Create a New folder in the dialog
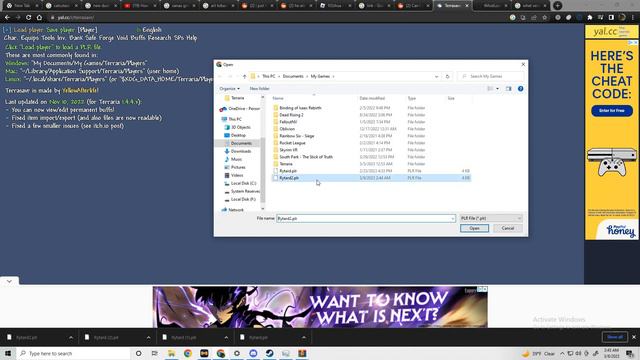The height and width of the screenshot is (360, 640). [260, 89]
